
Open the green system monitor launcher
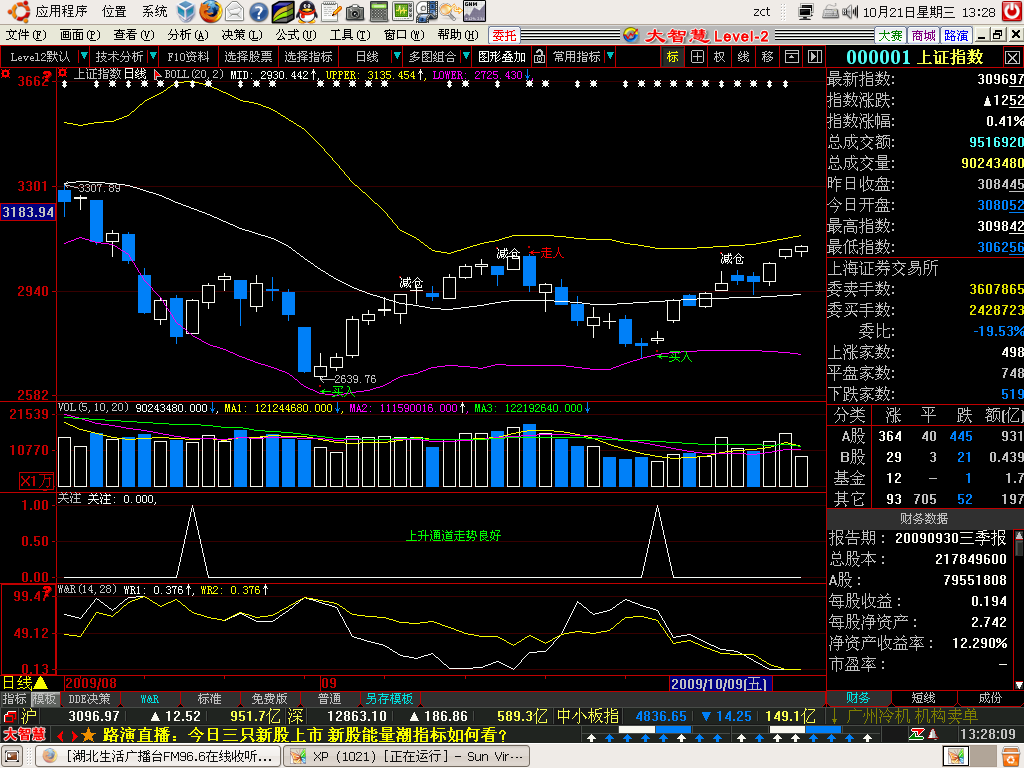(402, 11)
